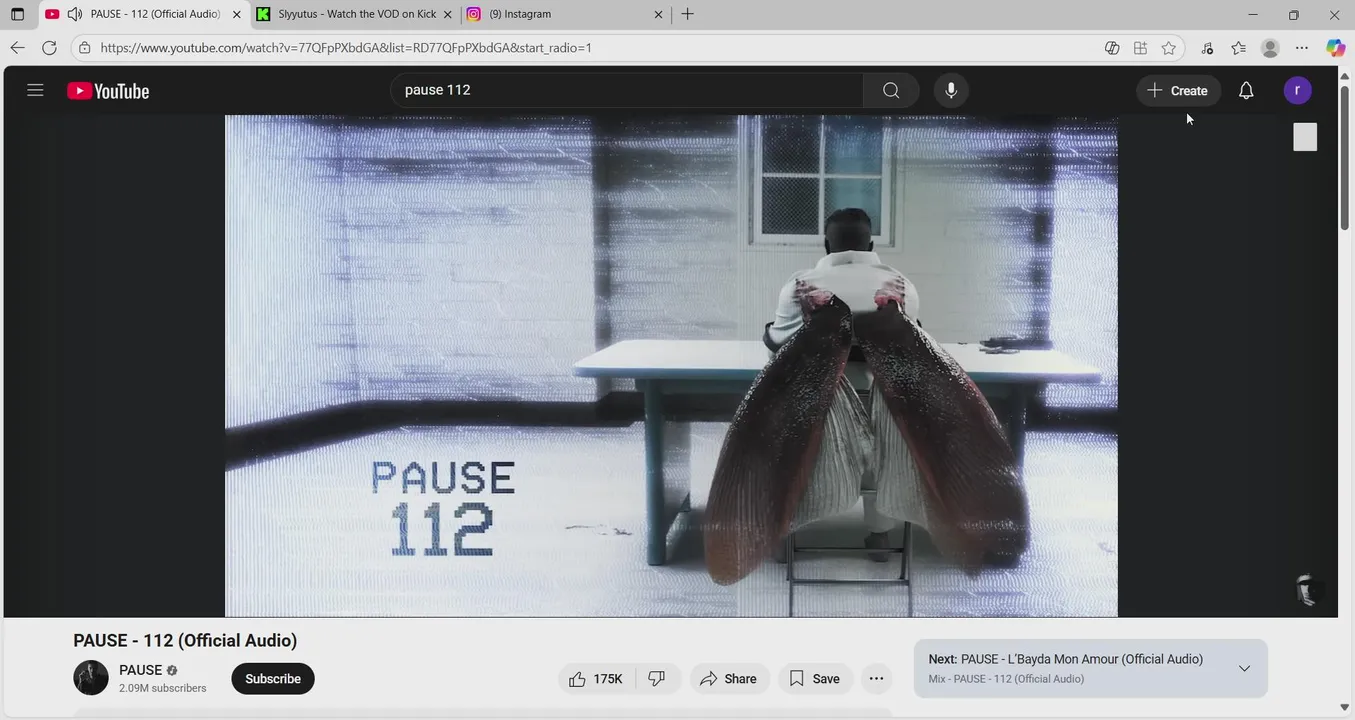Click the video title 'PAUSE - 112 (Official Audio)'
The width and height of the screenshot is (1355, 720).
click(x=185, y=641)
